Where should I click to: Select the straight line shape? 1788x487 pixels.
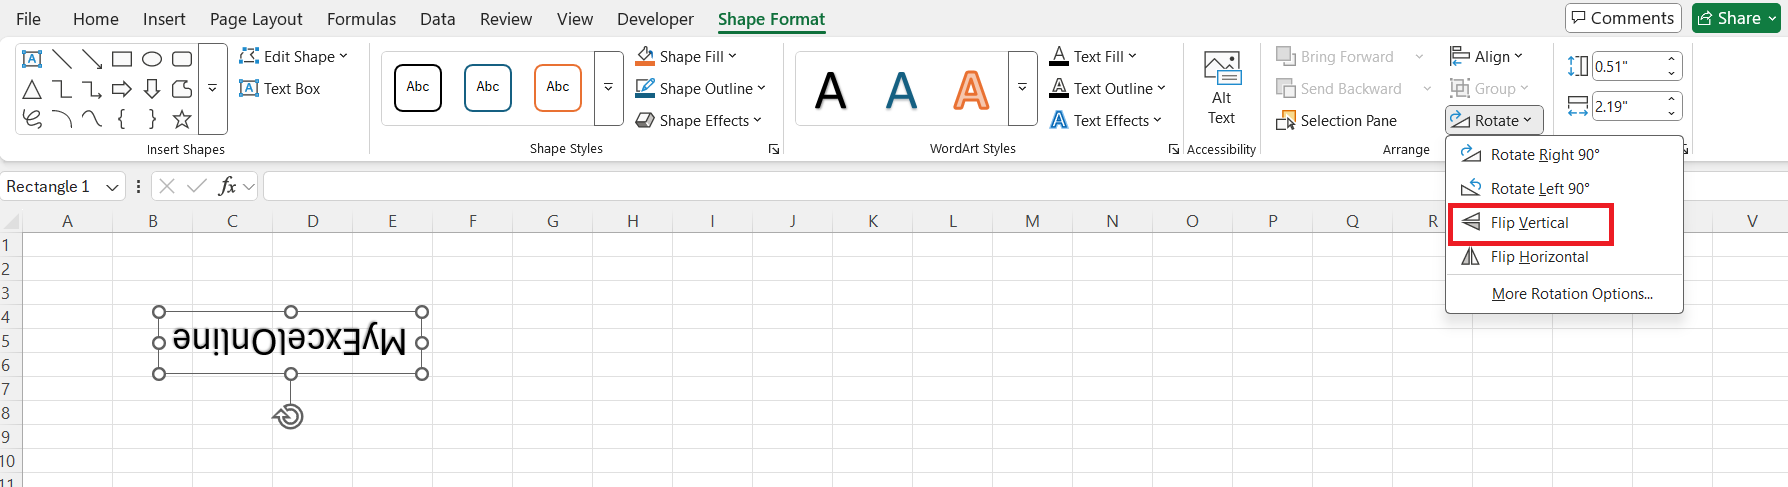tap(62, 59)
